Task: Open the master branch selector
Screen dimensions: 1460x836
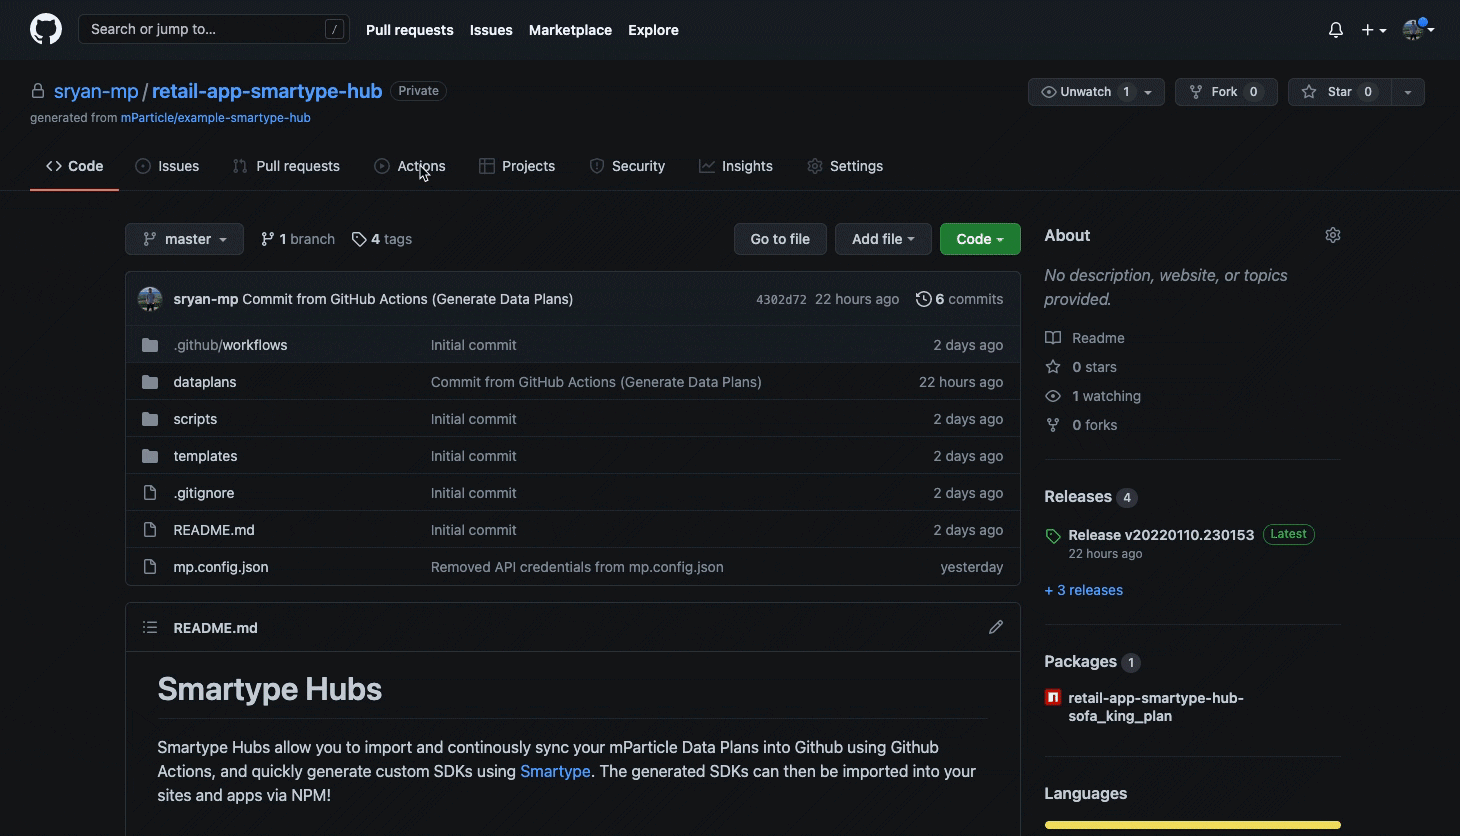Action: tap(184, 239)
